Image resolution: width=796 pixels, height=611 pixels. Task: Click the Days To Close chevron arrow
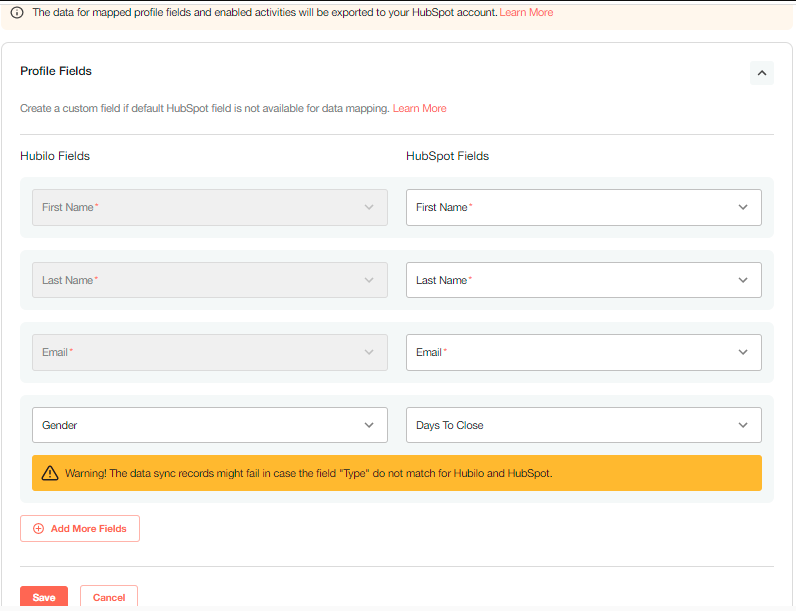click(743, 425)
